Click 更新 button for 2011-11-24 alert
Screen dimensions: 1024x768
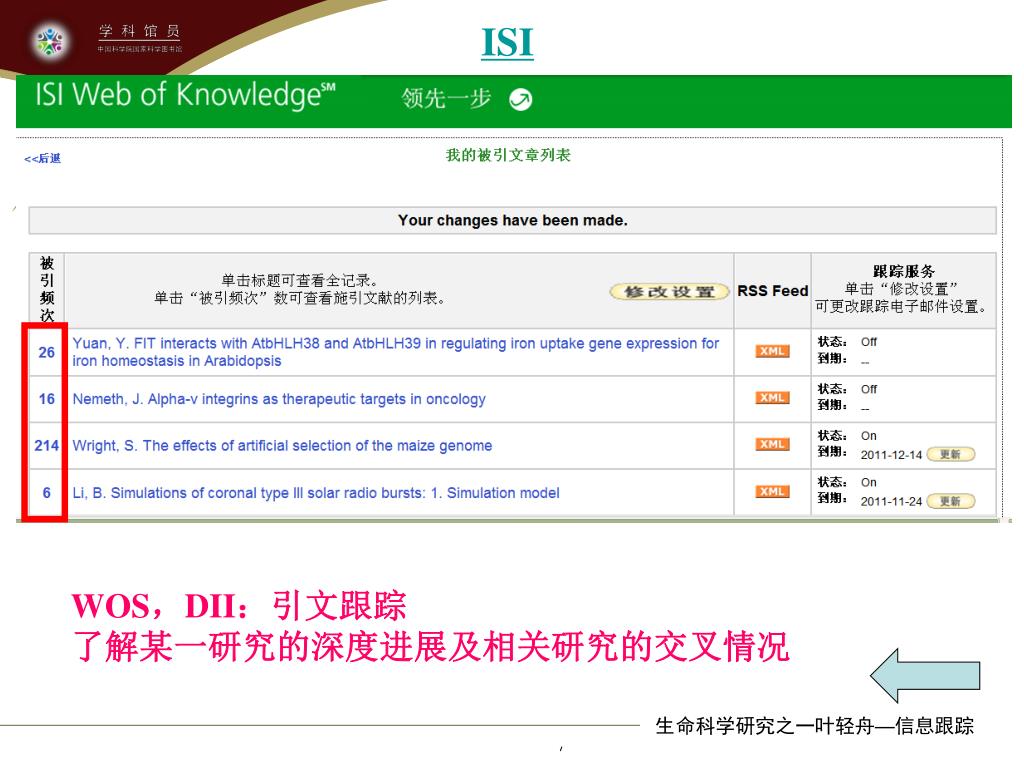tap(951, 502)
